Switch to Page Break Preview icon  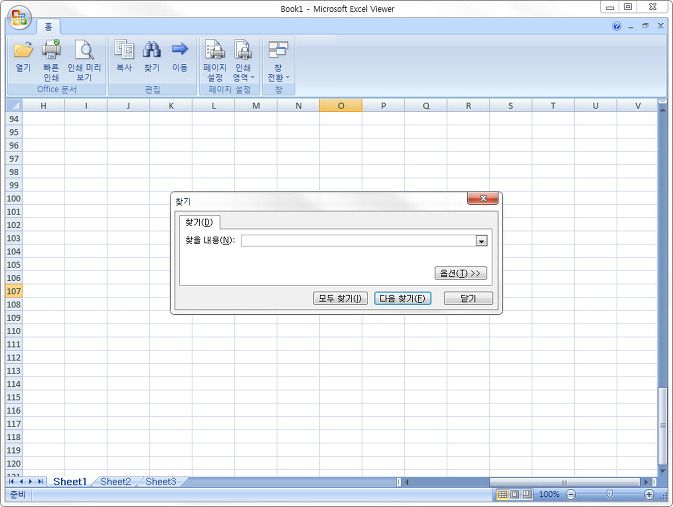(527, 495)
